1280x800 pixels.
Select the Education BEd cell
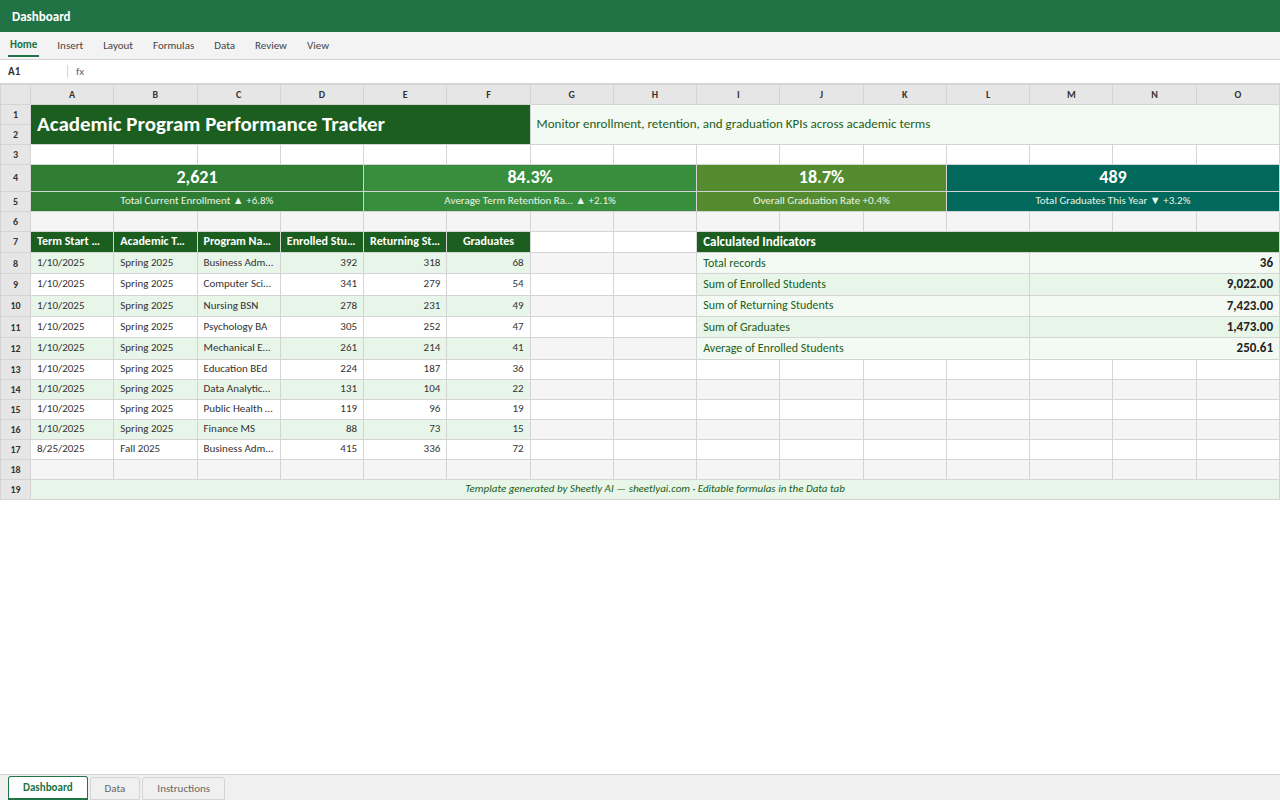(239, 369)
